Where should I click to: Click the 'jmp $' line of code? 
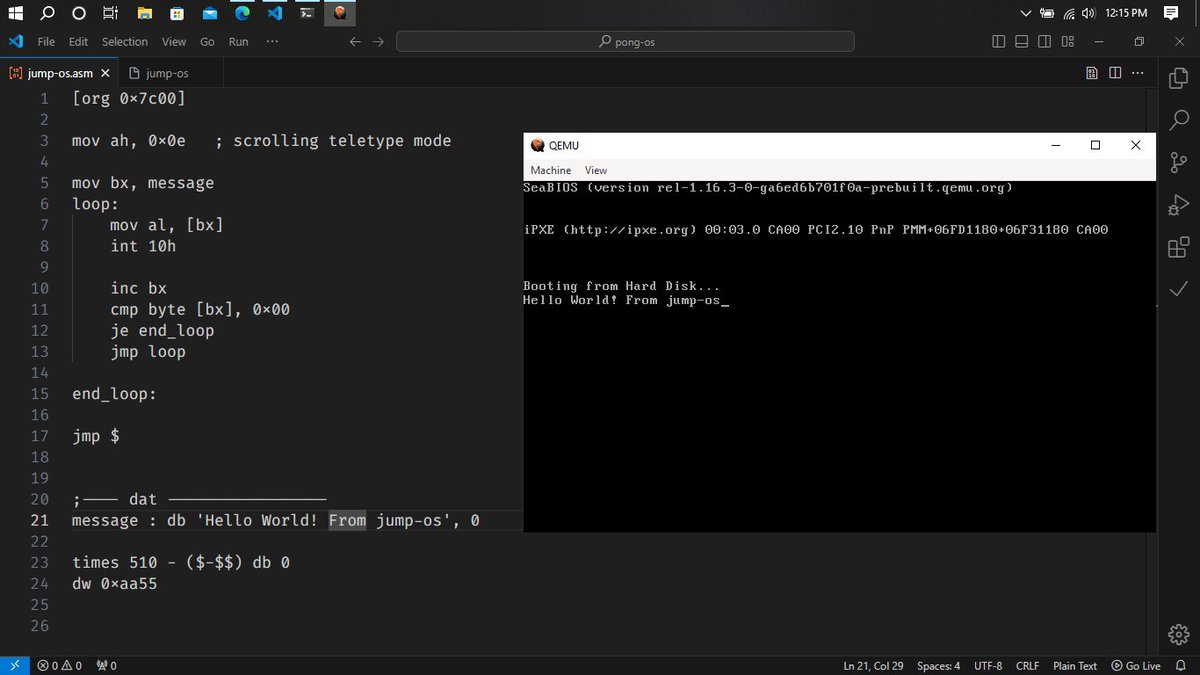pos(96,436)
